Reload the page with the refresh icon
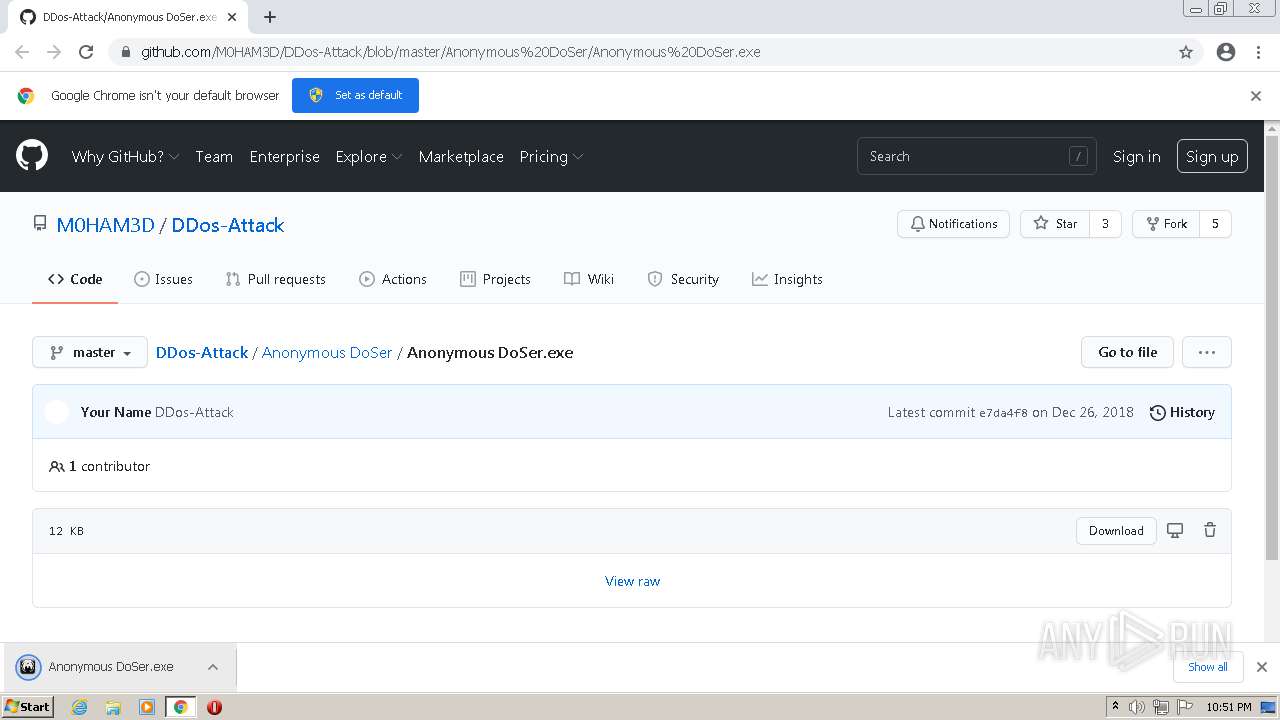This screenshot has height=720, width=1280. point(86,52)
